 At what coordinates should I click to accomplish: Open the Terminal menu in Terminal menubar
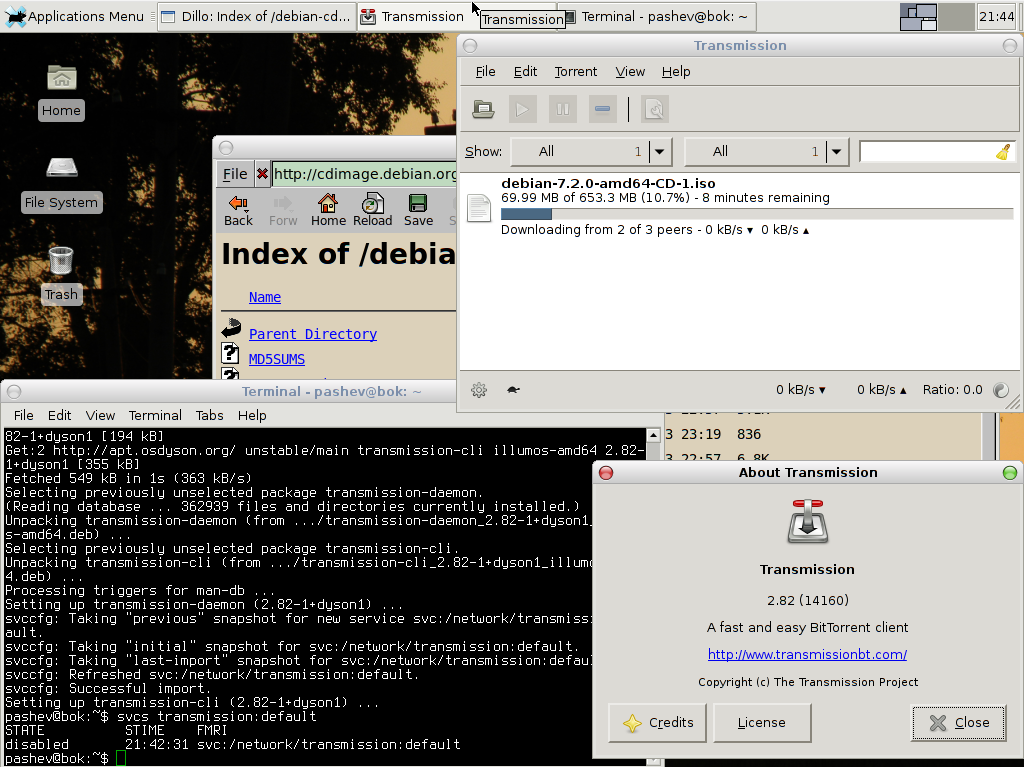click(155, 416)
